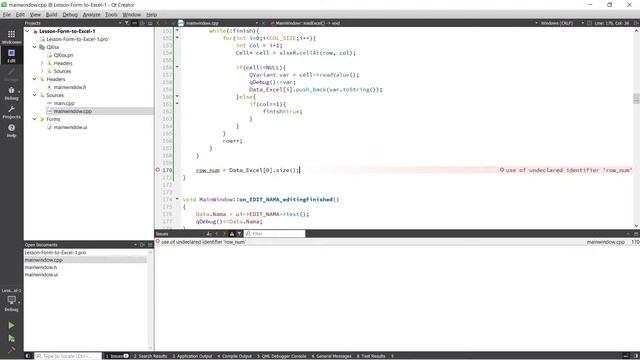Switch to Test Results tab

pos(371,356)
